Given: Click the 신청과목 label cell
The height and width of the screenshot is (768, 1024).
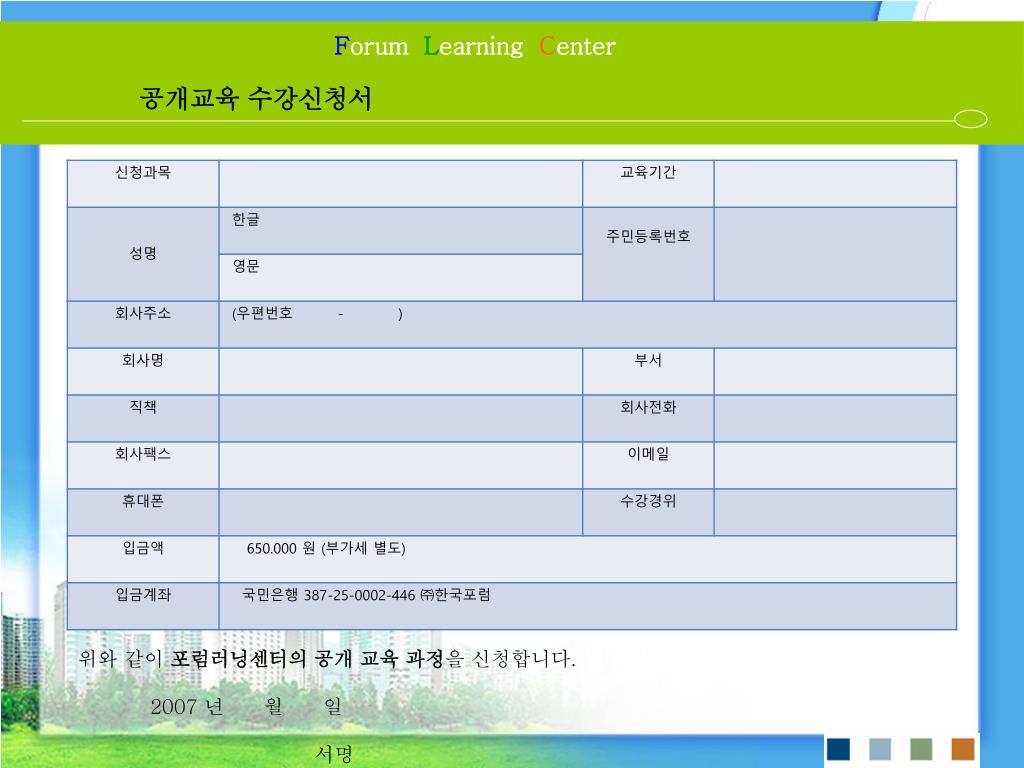Looking at the screenshot, I should pos(143,184).
